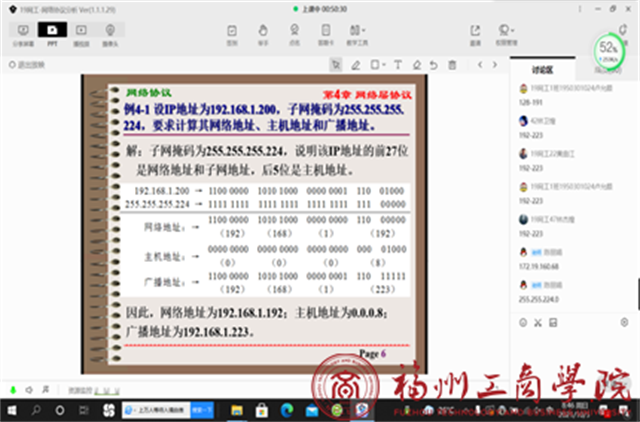Click the network status 52% indicator
The image size is (640, 422).
click(x=607, y=47)
